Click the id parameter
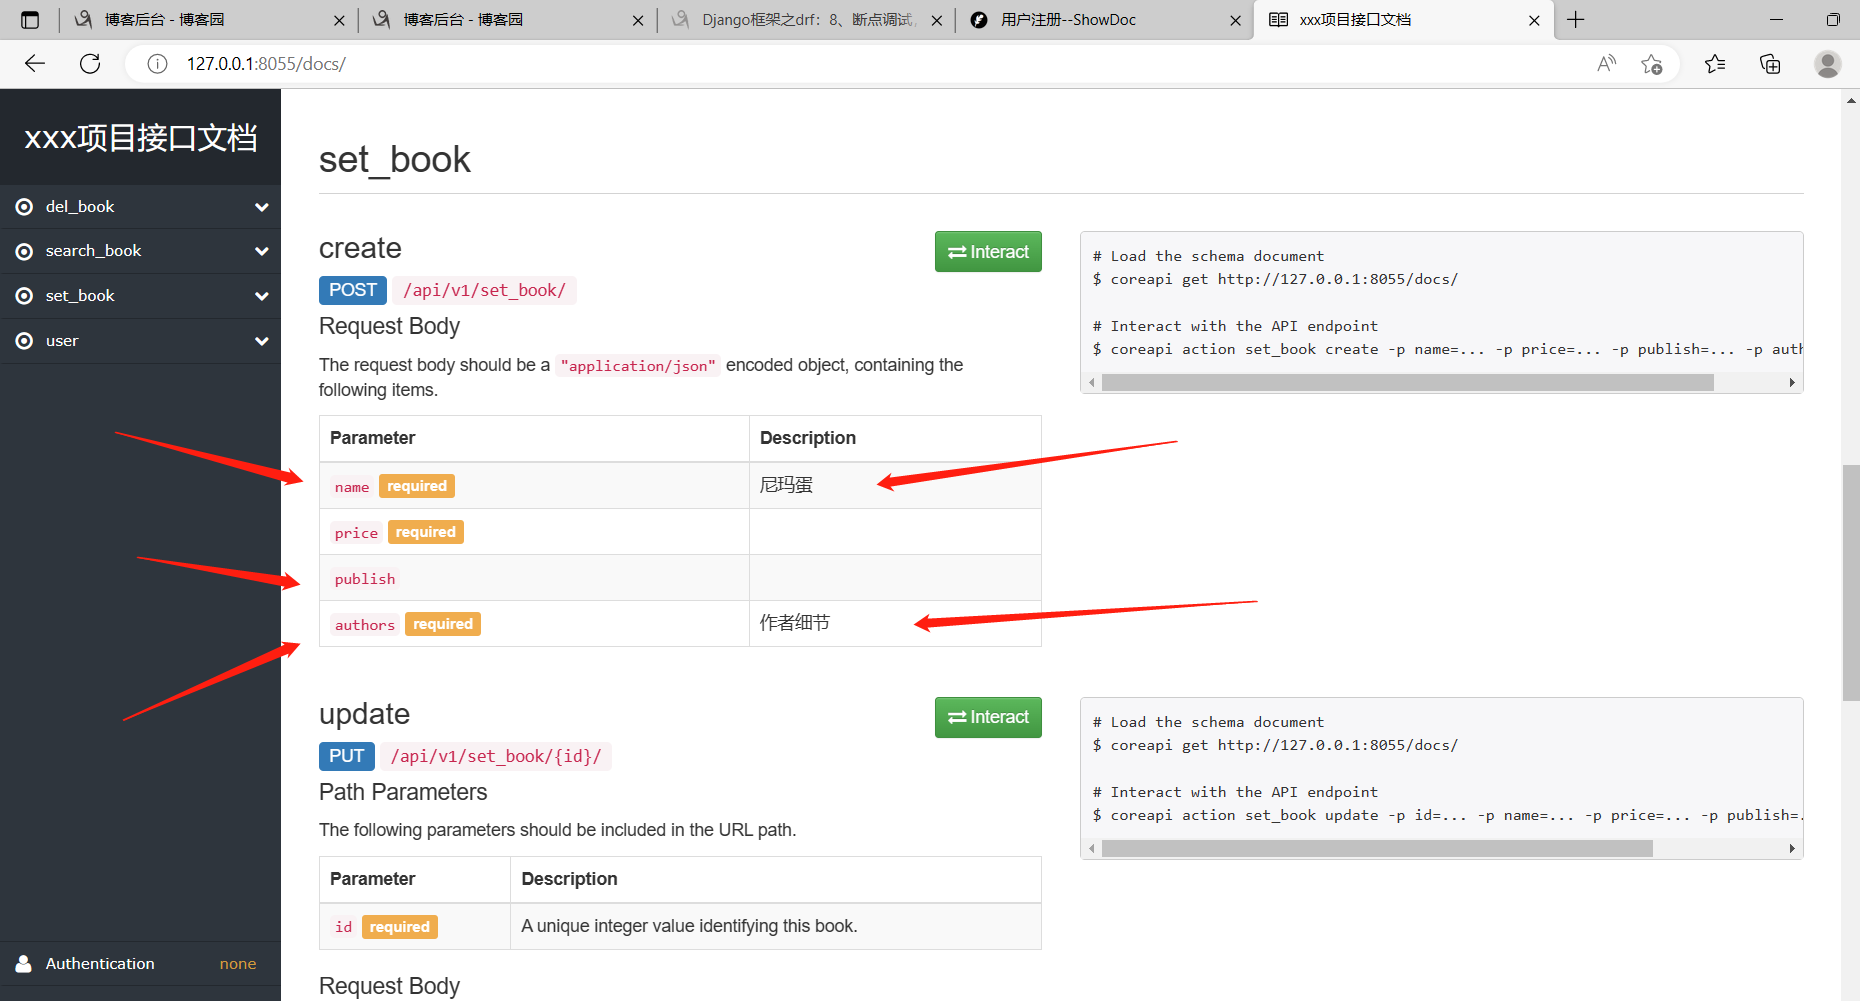The height and width of the screenshot is (1001, 1860). tap(343, 927)
